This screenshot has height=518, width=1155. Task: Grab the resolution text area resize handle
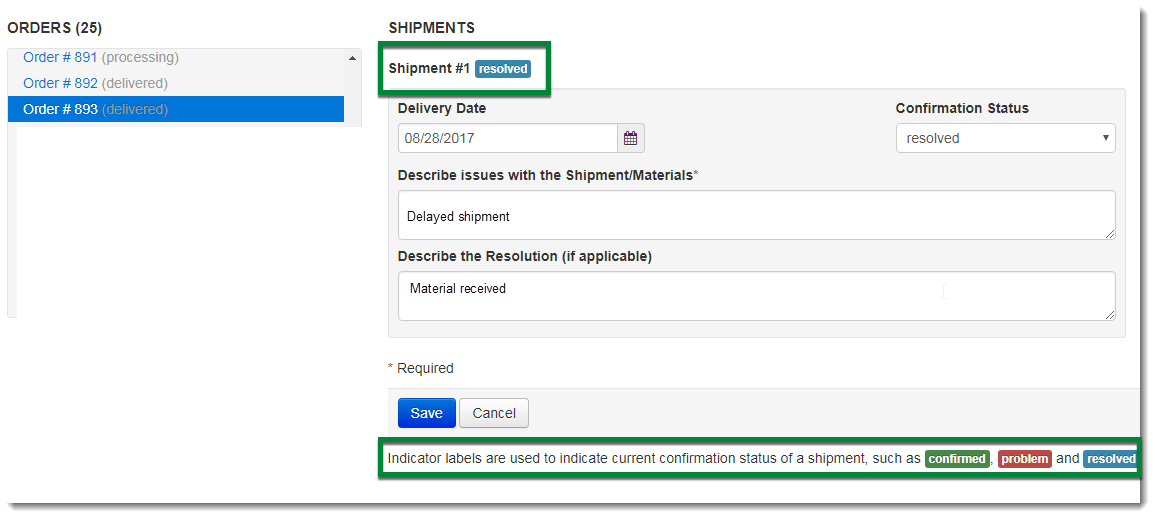point(1110,315)
